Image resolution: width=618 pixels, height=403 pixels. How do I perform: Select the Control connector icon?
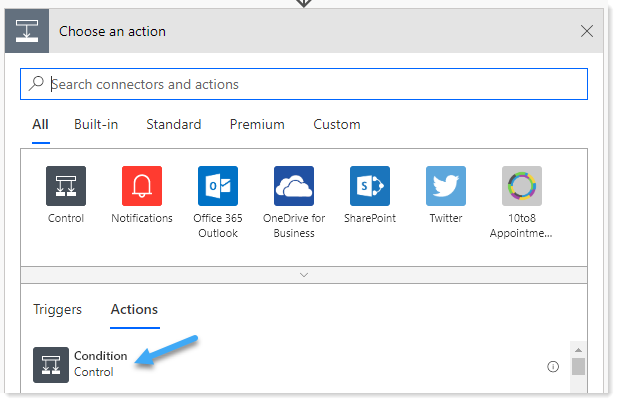click(66, 186)
